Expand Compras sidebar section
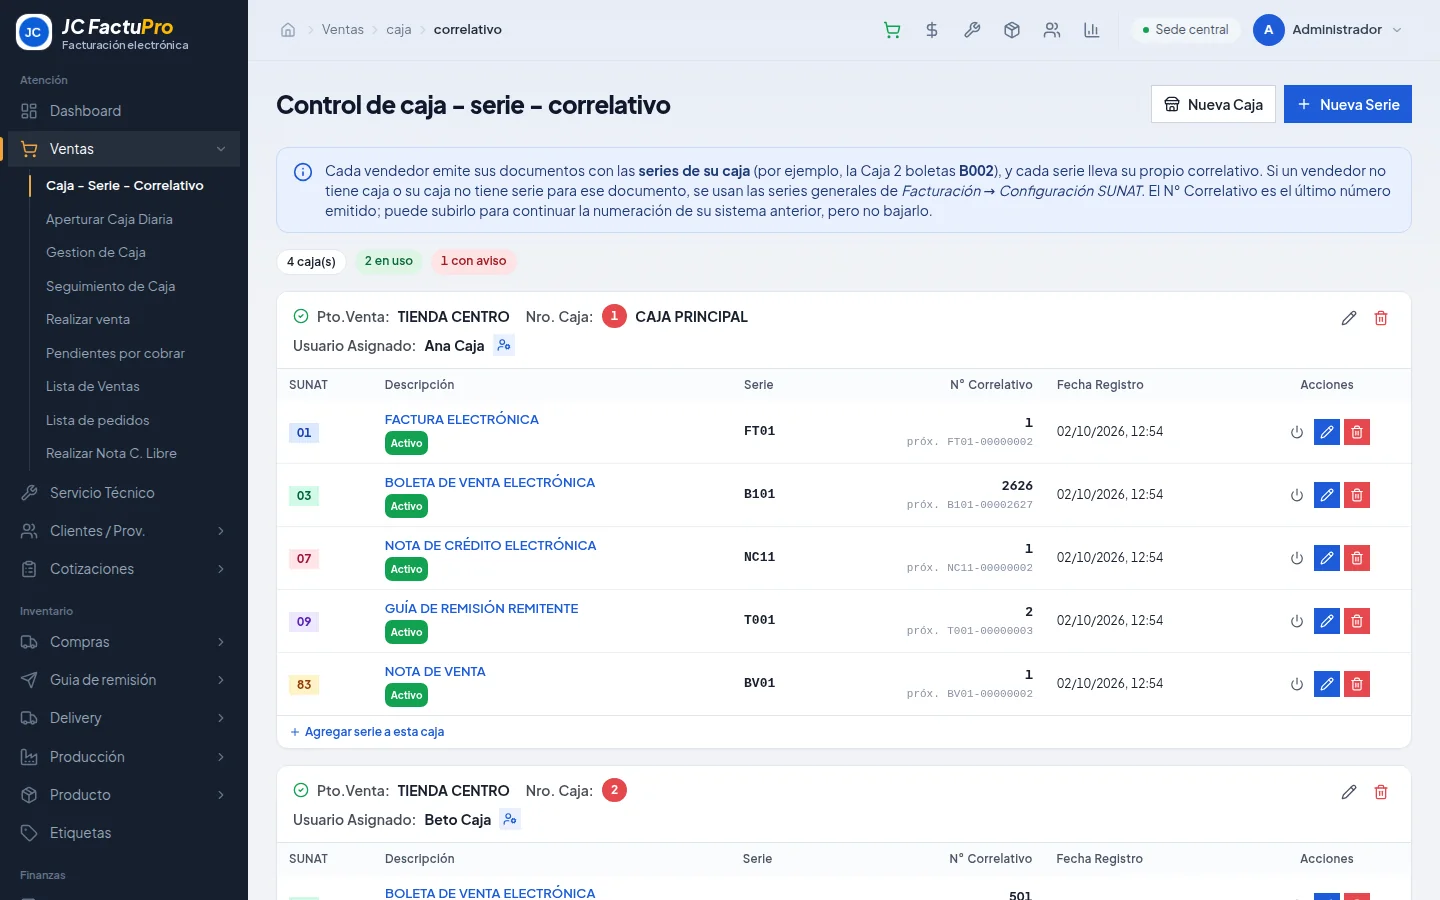The height and width of the screenshot is (900, 1440). point(124,642)
